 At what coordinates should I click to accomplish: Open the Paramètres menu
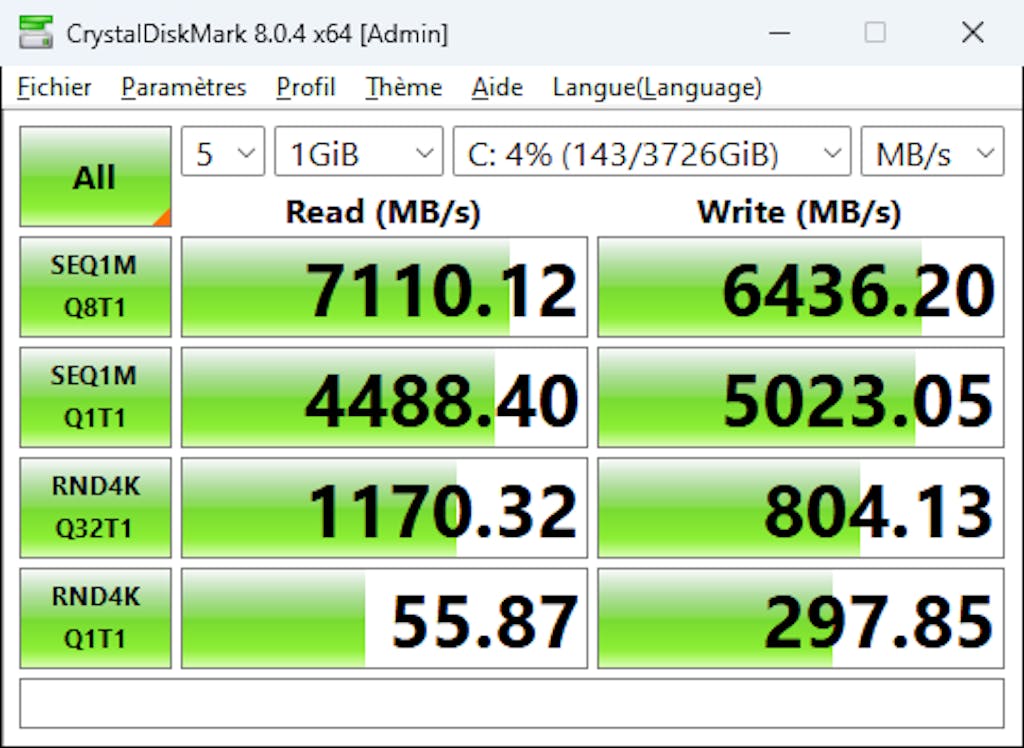pos(183,88)
